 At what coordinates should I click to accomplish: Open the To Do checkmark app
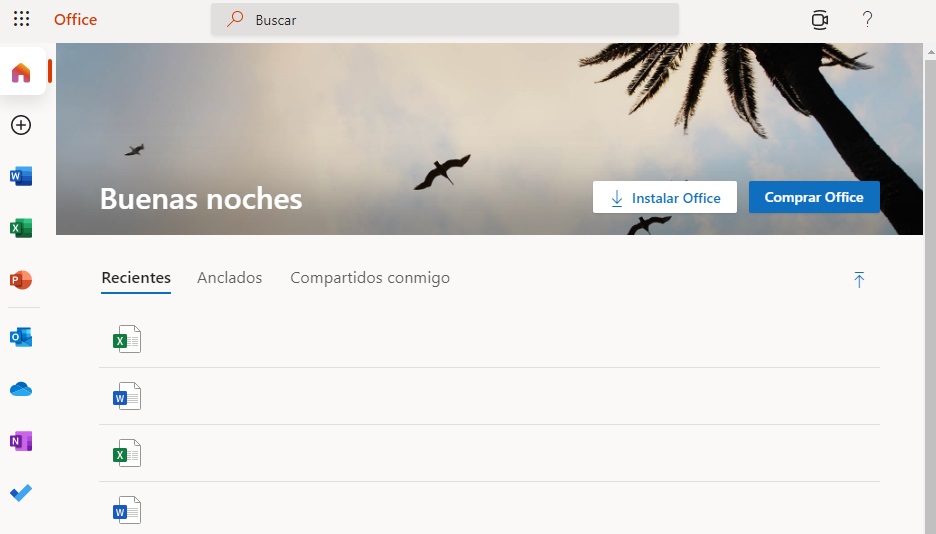[x=21, y=493]
